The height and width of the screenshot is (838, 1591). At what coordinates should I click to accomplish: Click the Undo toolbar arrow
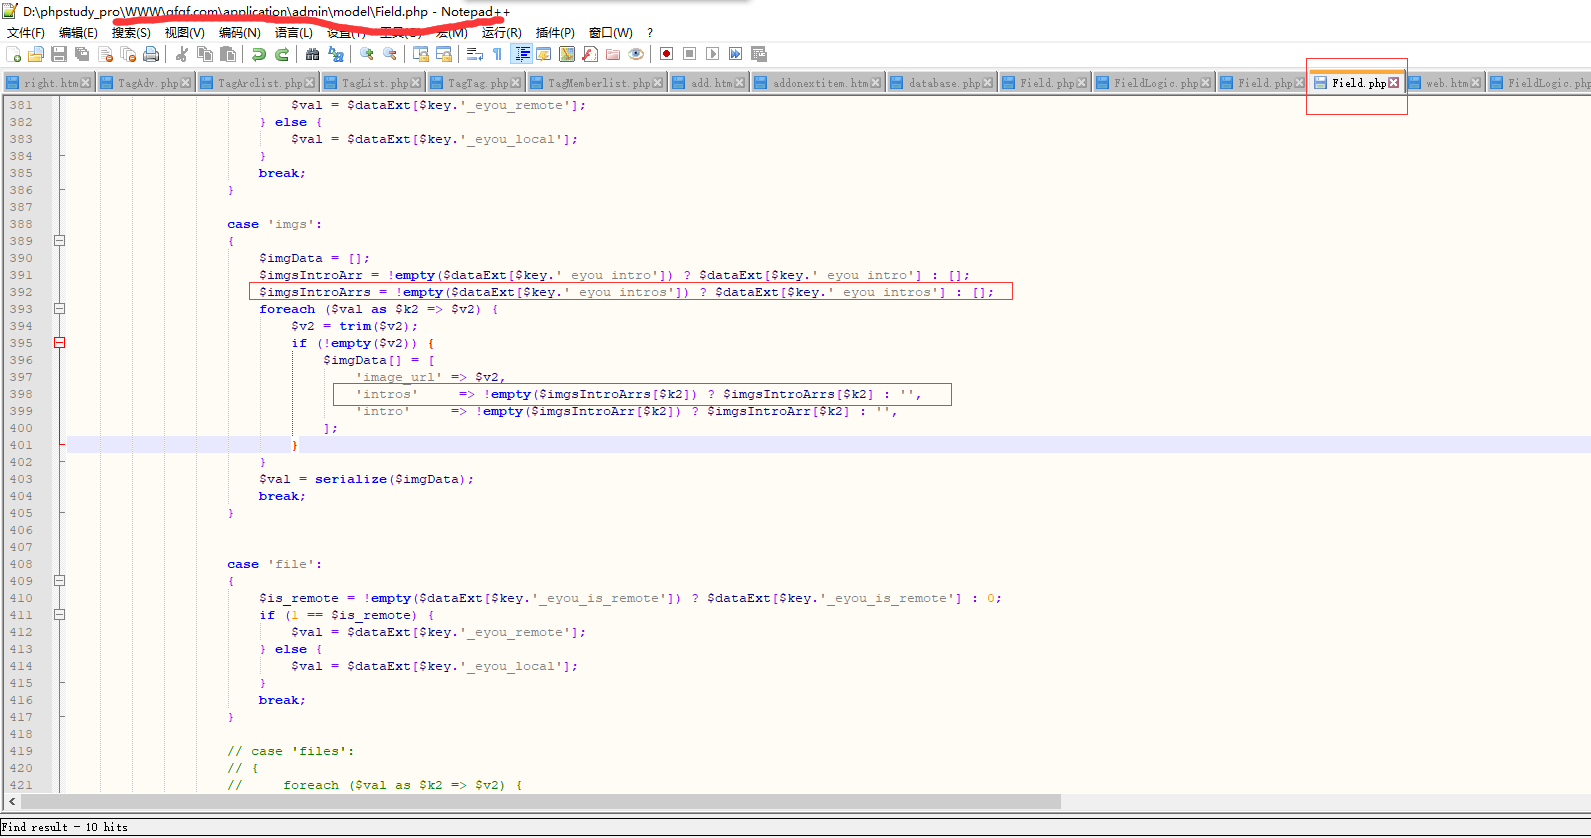[258, 54]
